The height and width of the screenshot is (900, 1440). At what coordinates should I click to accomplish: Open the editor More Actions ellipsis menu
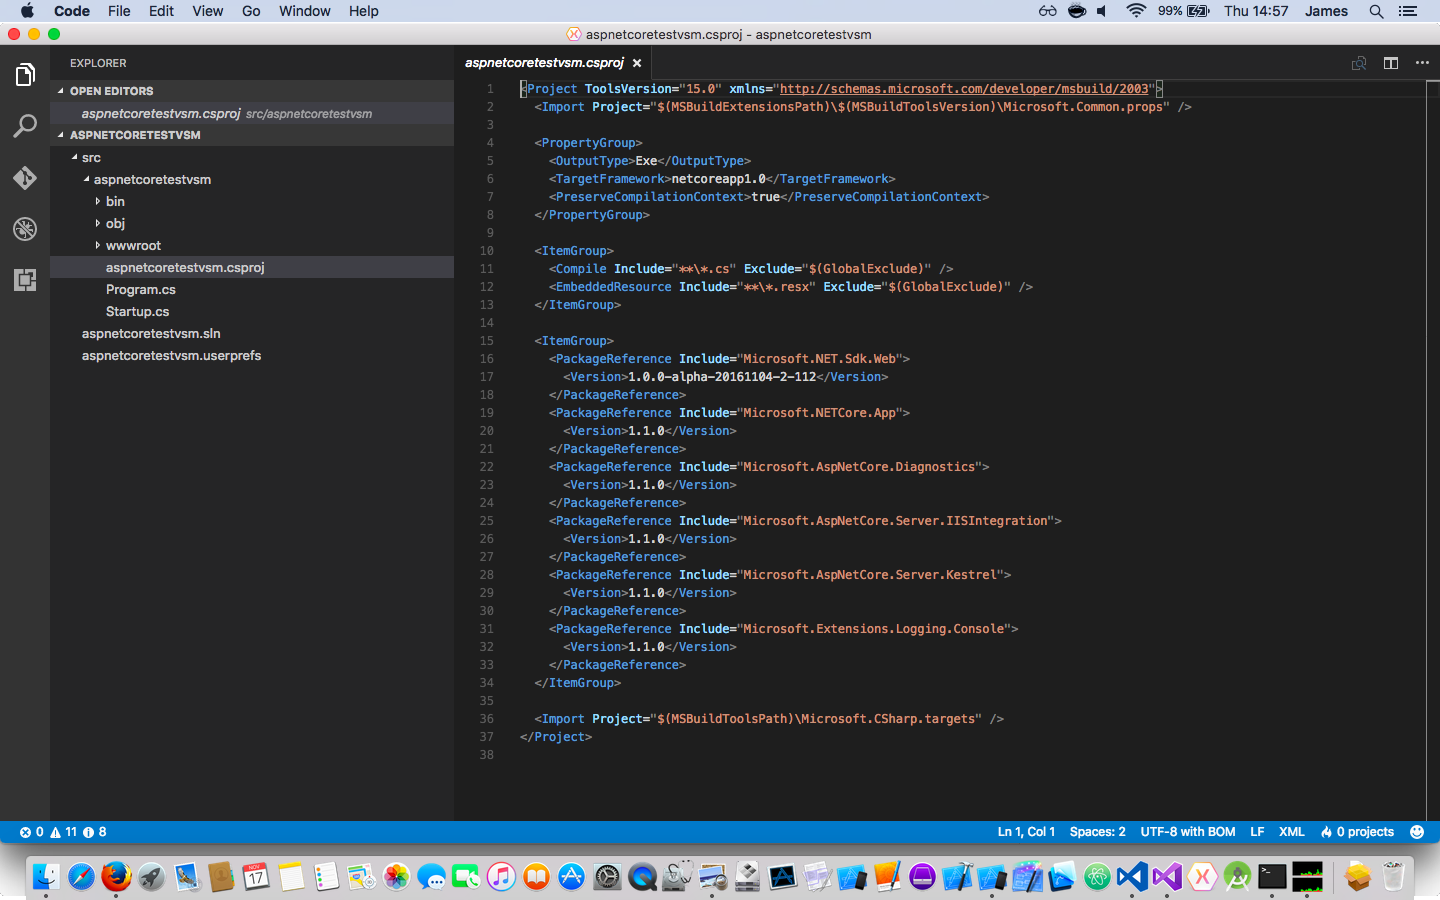[x=1422, y=63]
